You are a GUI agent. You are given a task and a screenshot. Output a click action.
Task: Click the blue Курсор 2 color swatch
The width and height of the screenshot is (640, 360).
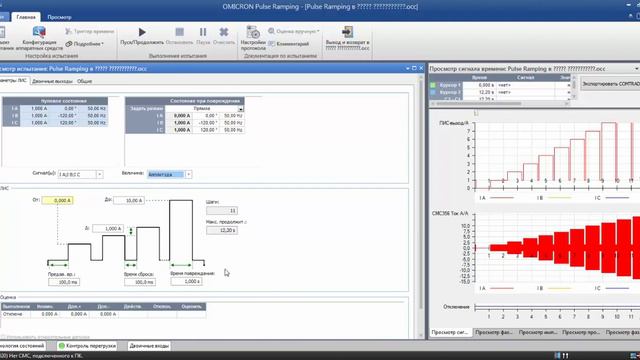pos(433,92)
